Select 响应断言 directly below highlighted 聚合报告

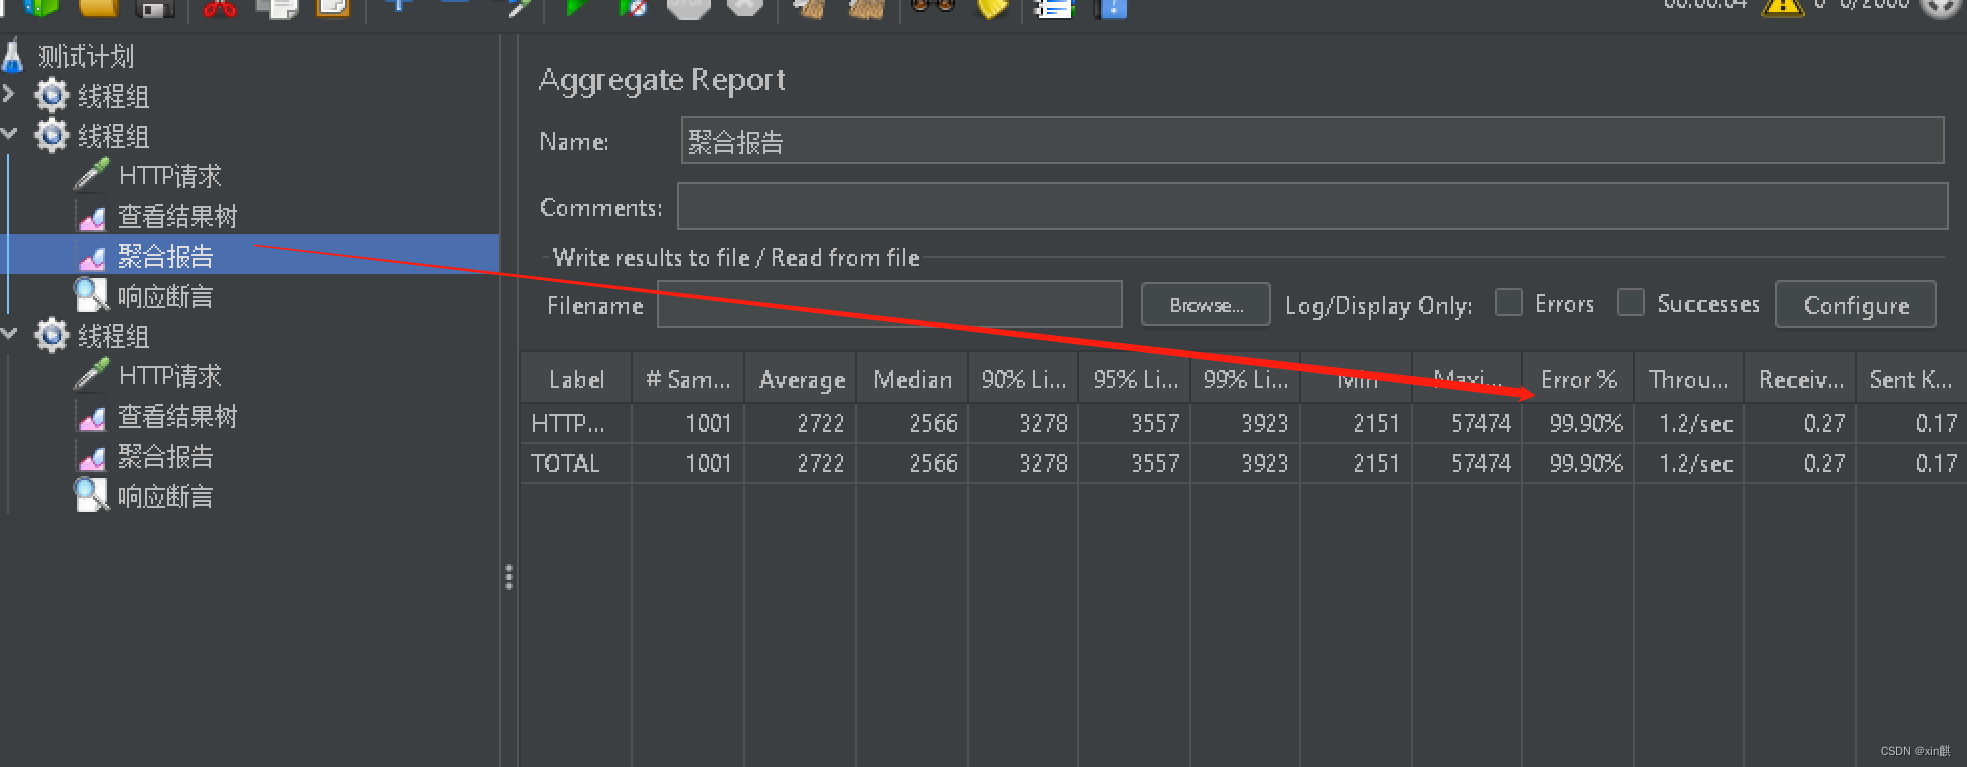pos(166,296)
